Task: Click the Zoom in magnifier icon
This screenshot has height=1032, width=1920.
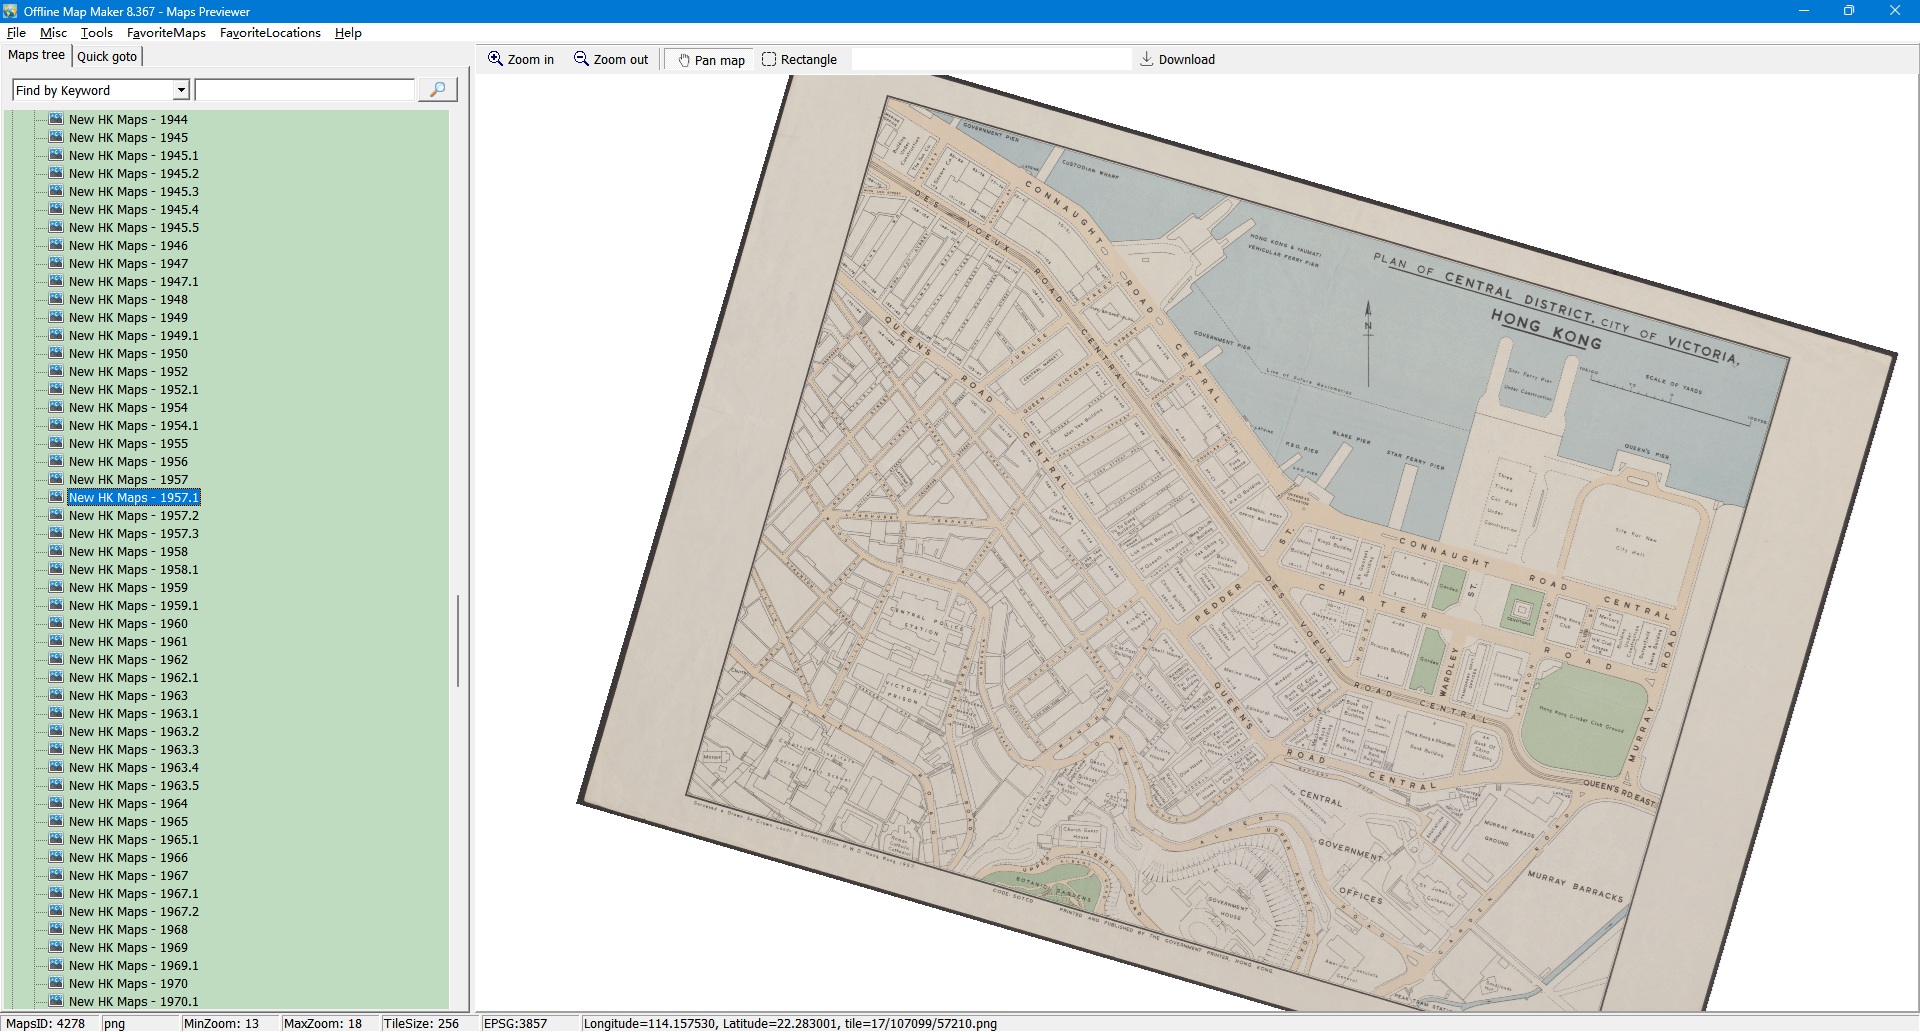Action: click(x=495, y=59)
